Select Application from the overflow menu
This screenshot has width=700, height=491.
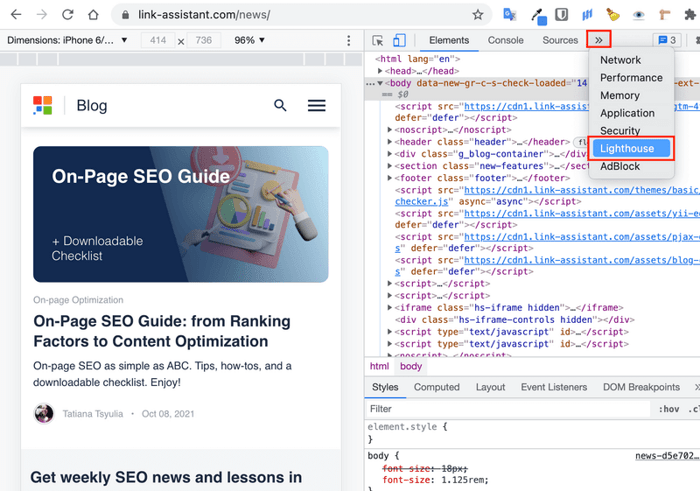[x=627, y=113]
